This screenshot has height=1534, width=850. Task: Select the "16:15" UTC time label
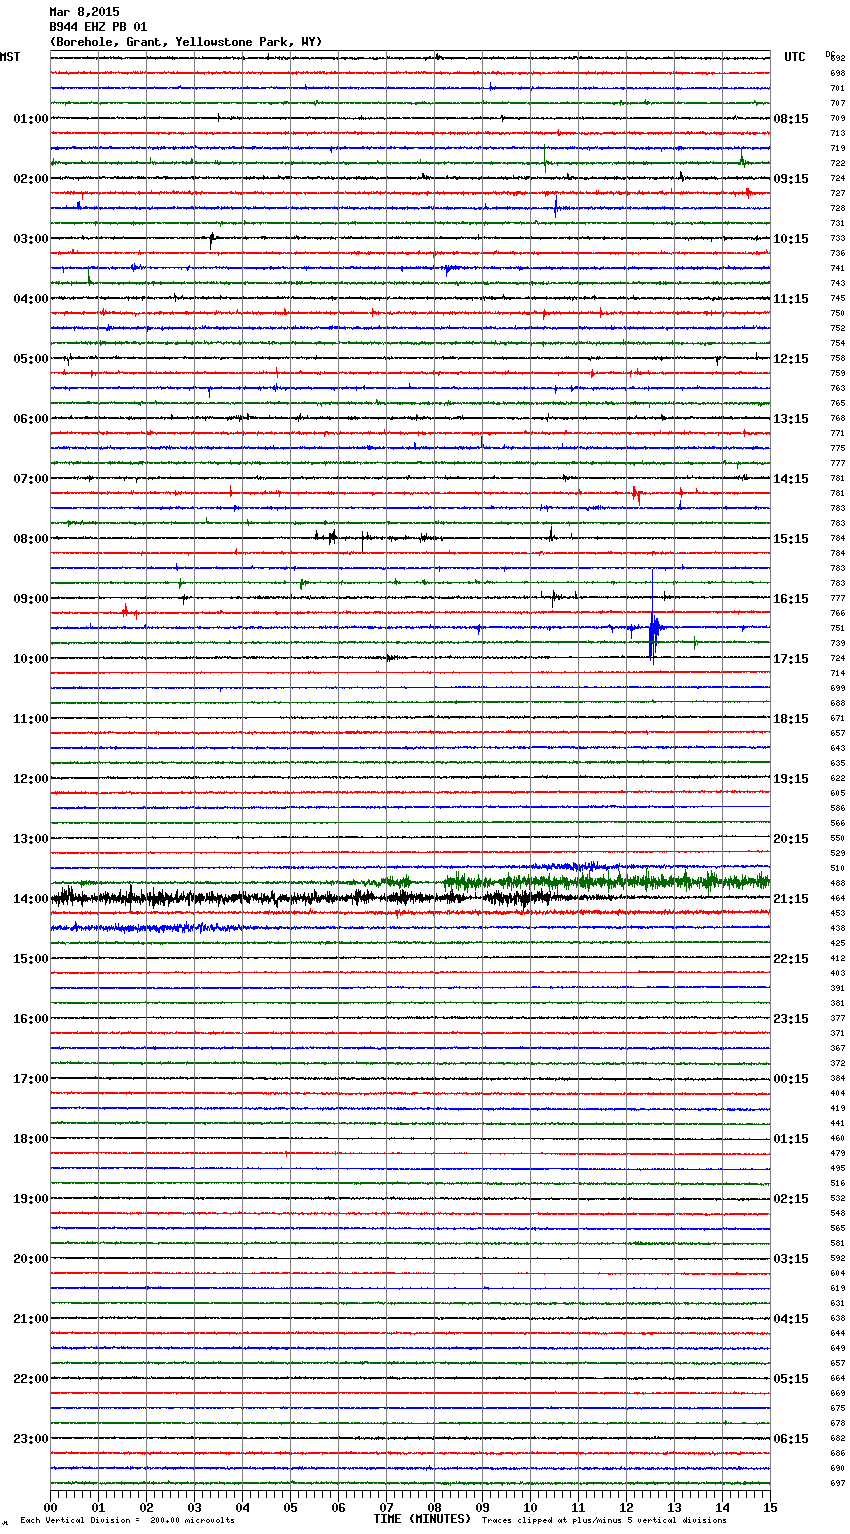click(791, 599)
